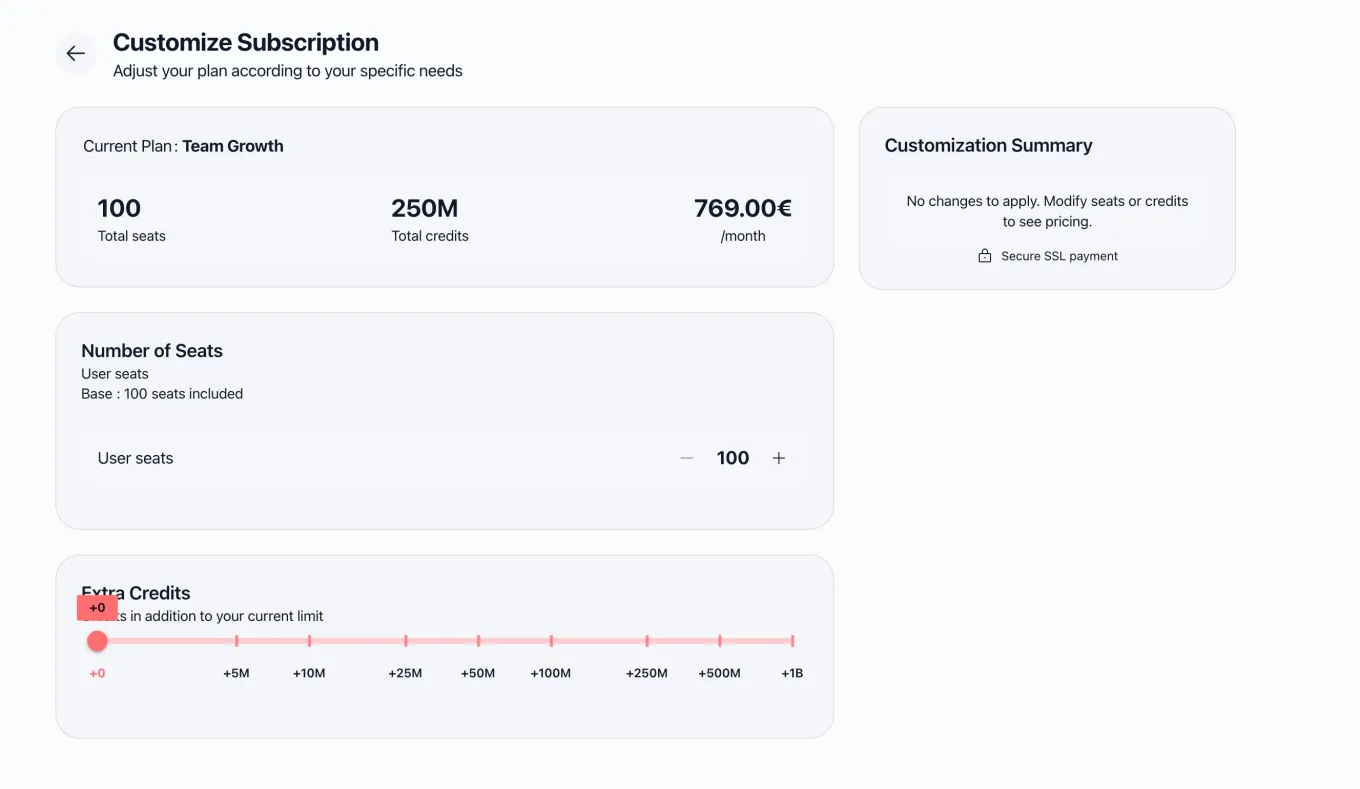Set extra credits slider to +5M
1360x789 pixels.
click(236, 641)
